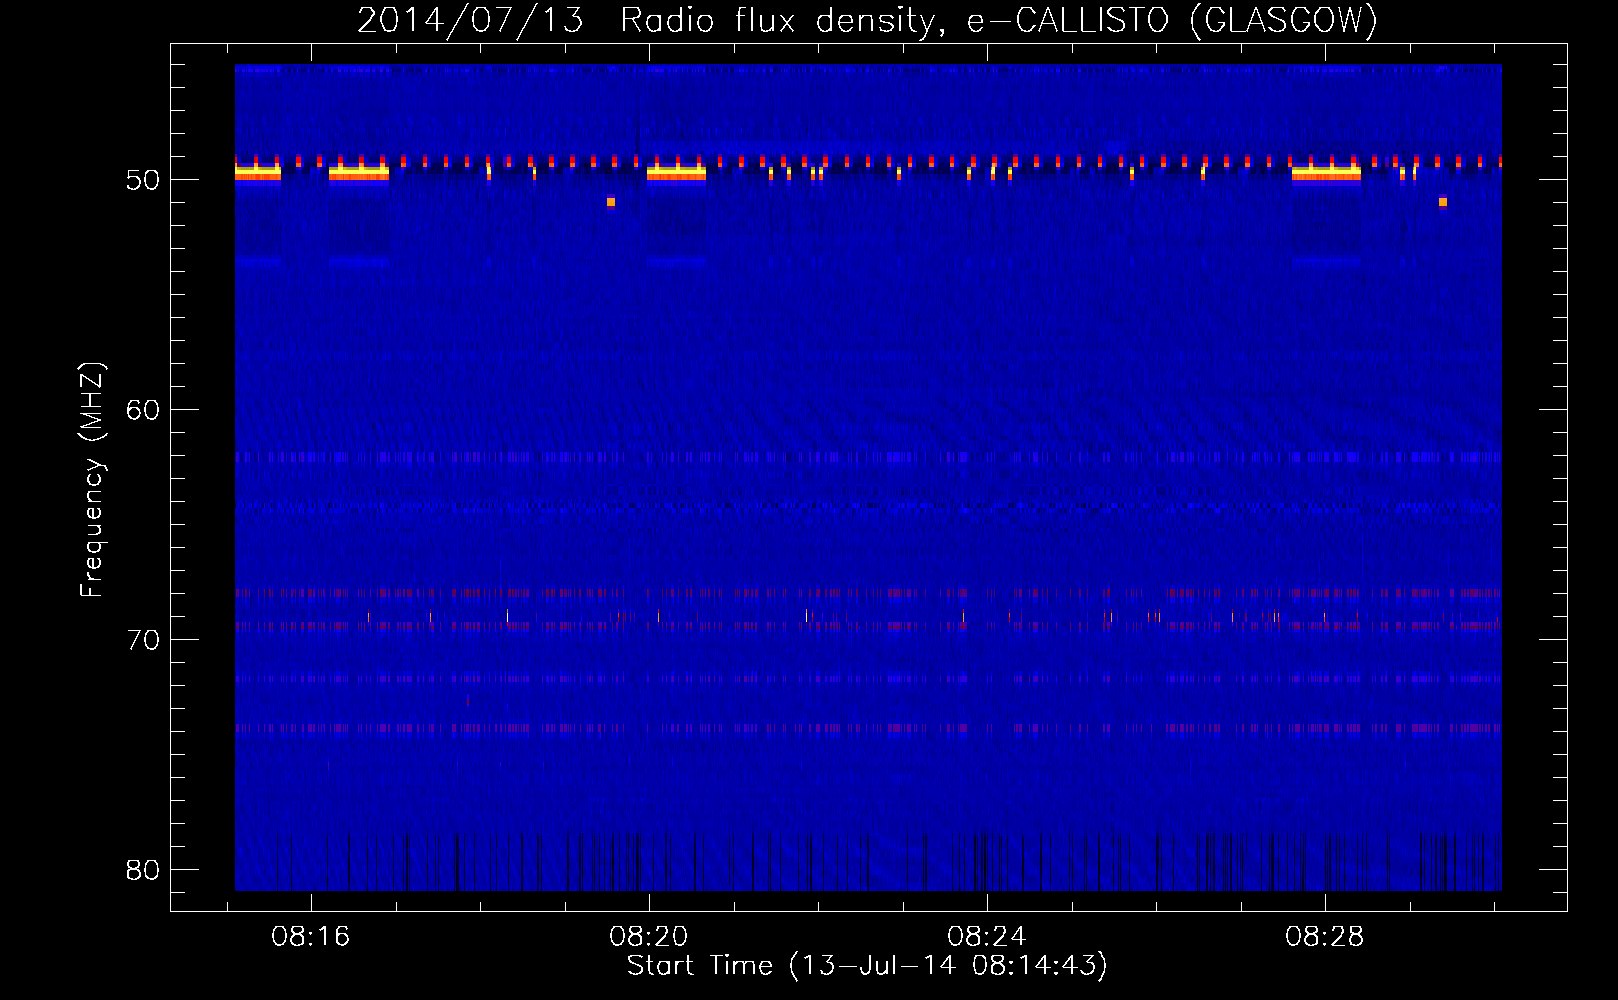Viewport: 1618px width, 1000px height.
Task: Click the 08:16 time tick label
Action: (x=310, y=937)
